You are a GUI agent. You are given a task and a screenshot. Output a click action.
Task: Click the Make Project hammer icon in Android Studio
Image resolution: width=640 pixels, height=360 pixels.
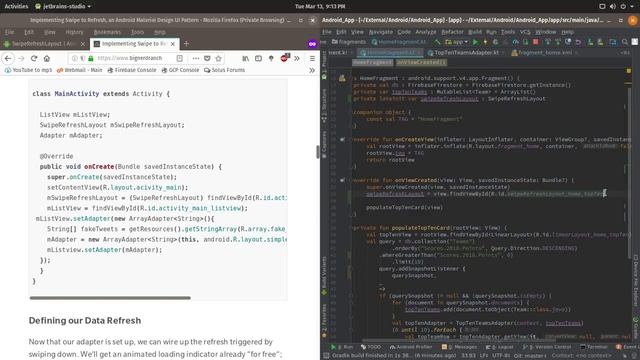tap(438, 42)
